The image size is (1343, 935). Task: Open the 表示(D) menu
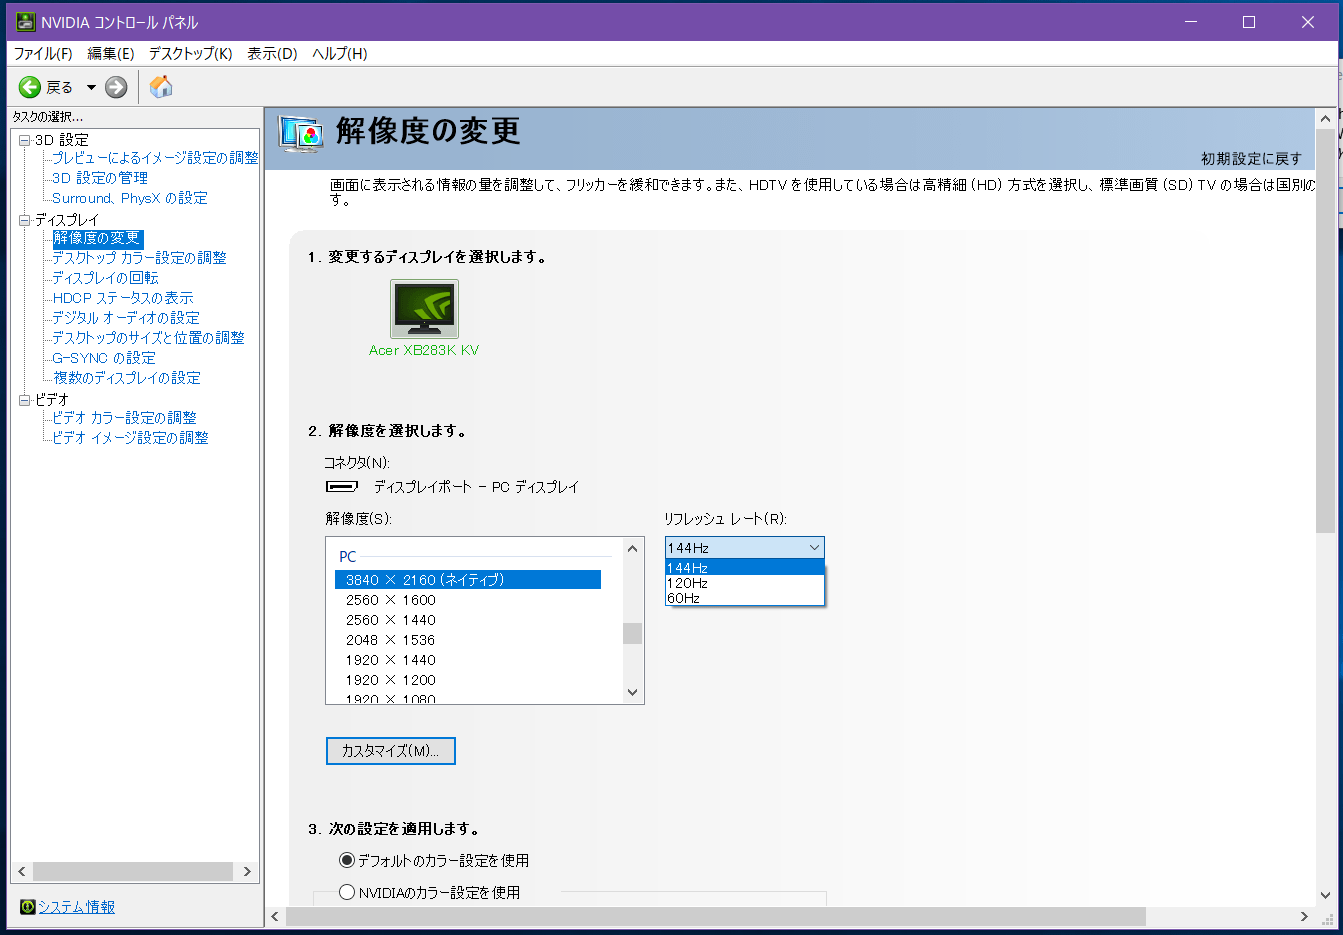click(273, 54)
